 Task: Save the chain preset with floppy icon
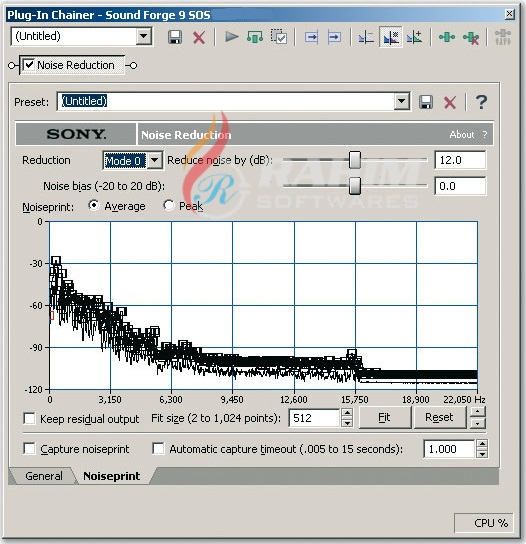pos(175,37)
